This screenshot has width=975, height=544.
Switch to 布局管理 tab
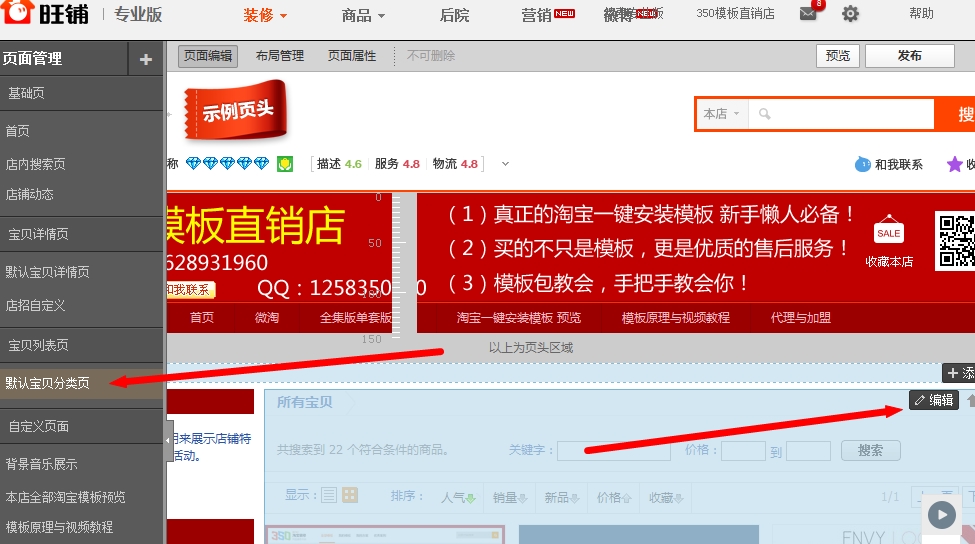(x=280, y=56)
